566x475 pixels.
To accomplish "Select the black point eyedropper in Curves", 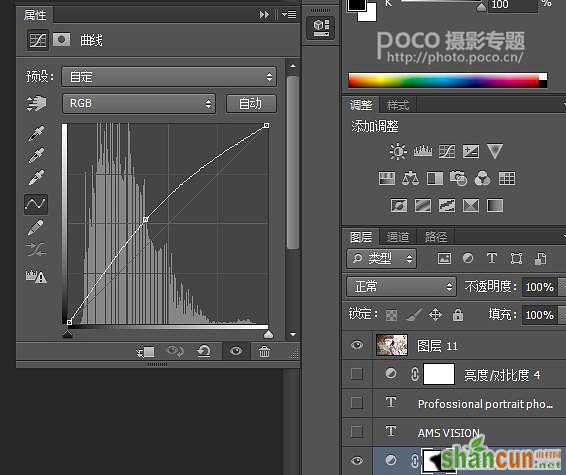I will coord(36,134).
